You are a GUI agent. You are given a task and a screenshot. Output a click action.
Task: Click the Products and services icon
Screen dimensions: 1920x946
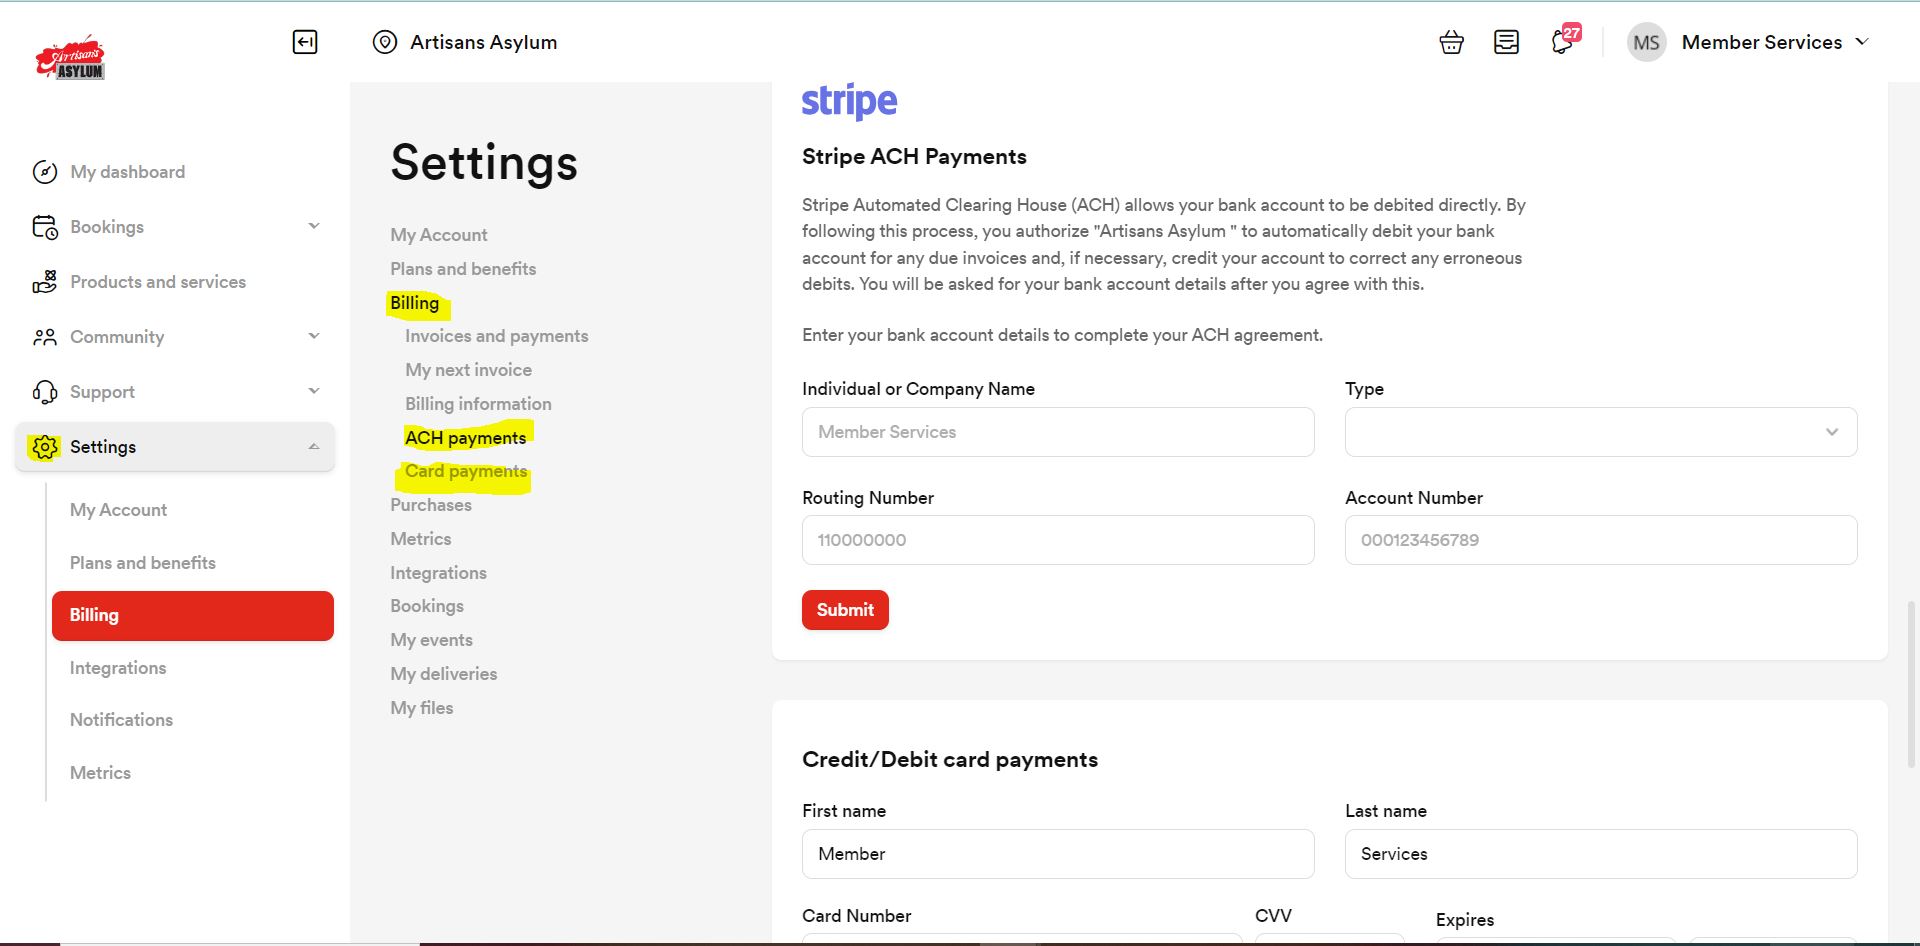point(45,282)
